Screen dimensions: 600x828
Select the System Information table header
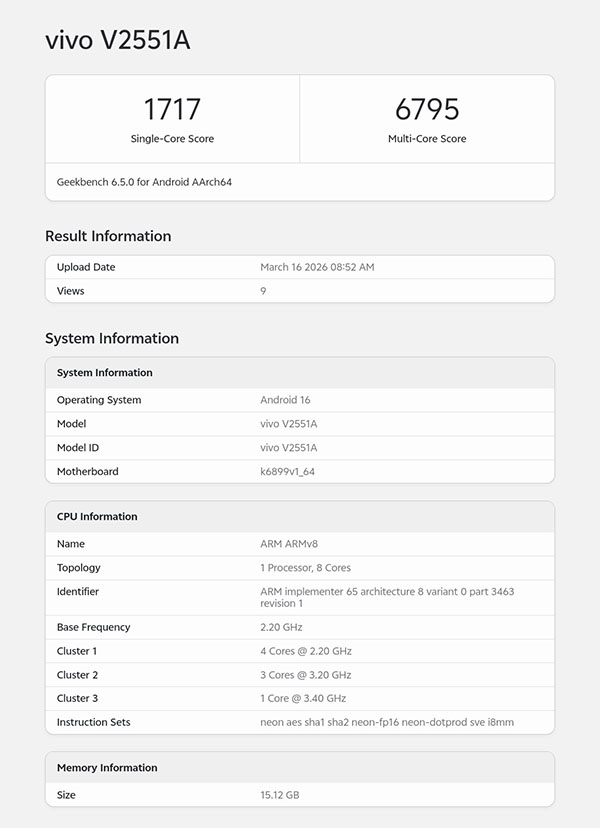105,373
